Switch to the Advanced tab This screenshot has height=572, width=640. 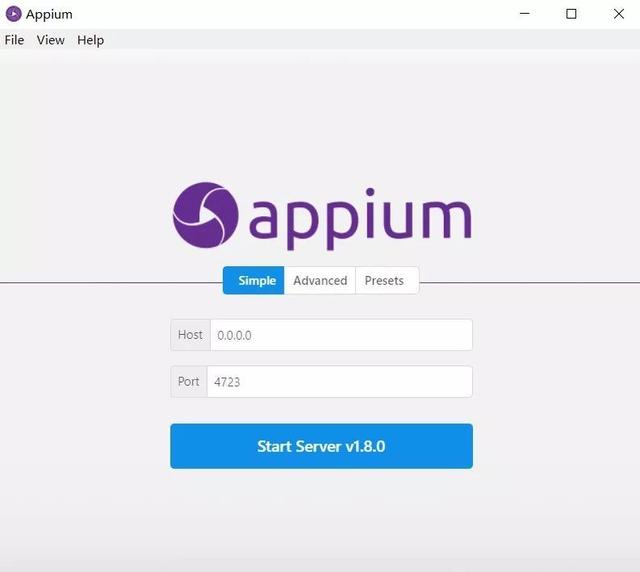click(320, 280)
